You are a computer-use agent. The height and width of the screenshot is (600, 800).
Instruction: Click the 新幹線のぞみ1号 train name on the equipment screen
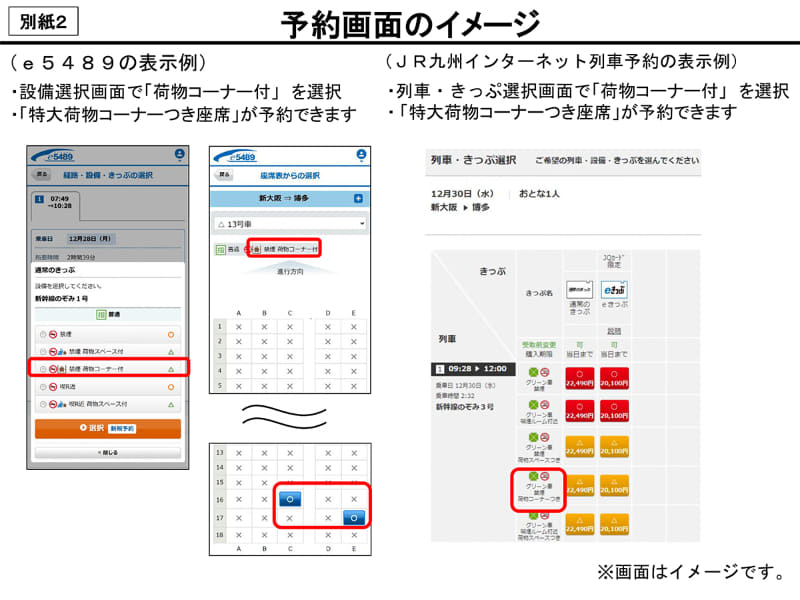click(x=61, y=298)
